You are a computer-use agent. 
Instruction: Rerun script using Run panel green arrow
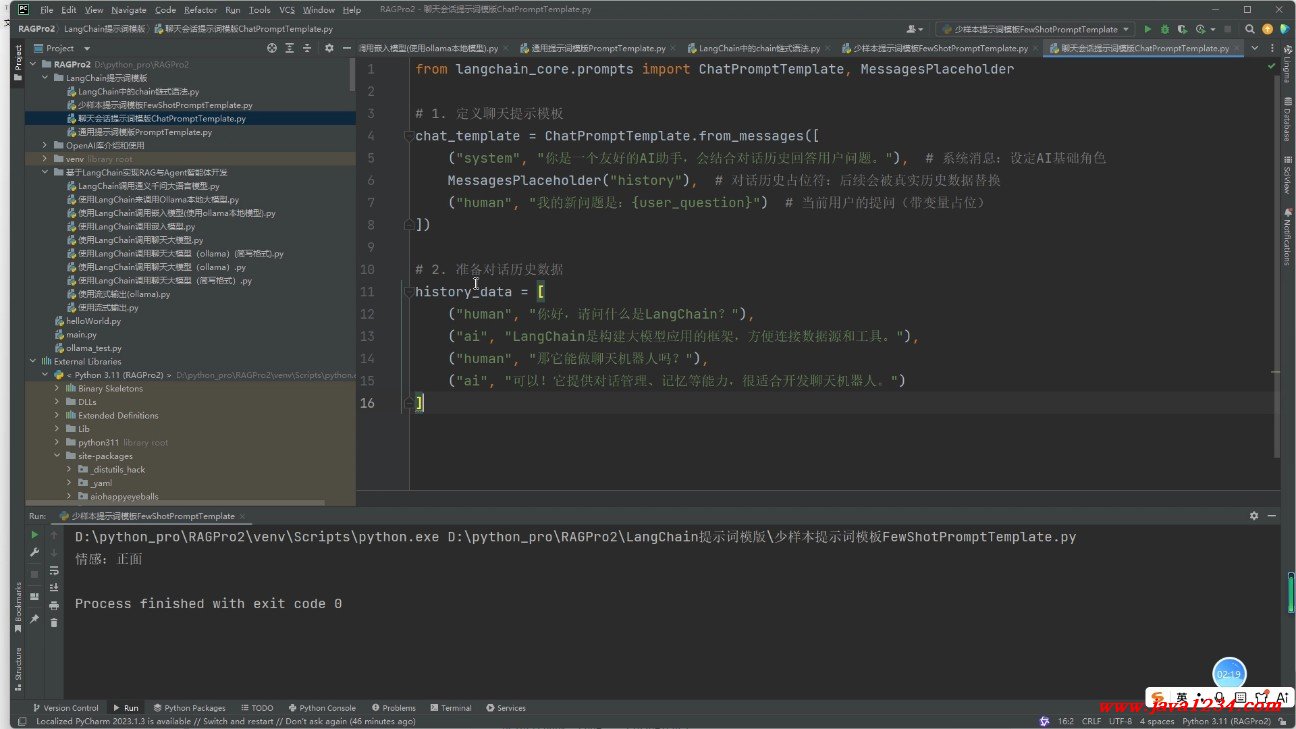click(x=34, y=535)
